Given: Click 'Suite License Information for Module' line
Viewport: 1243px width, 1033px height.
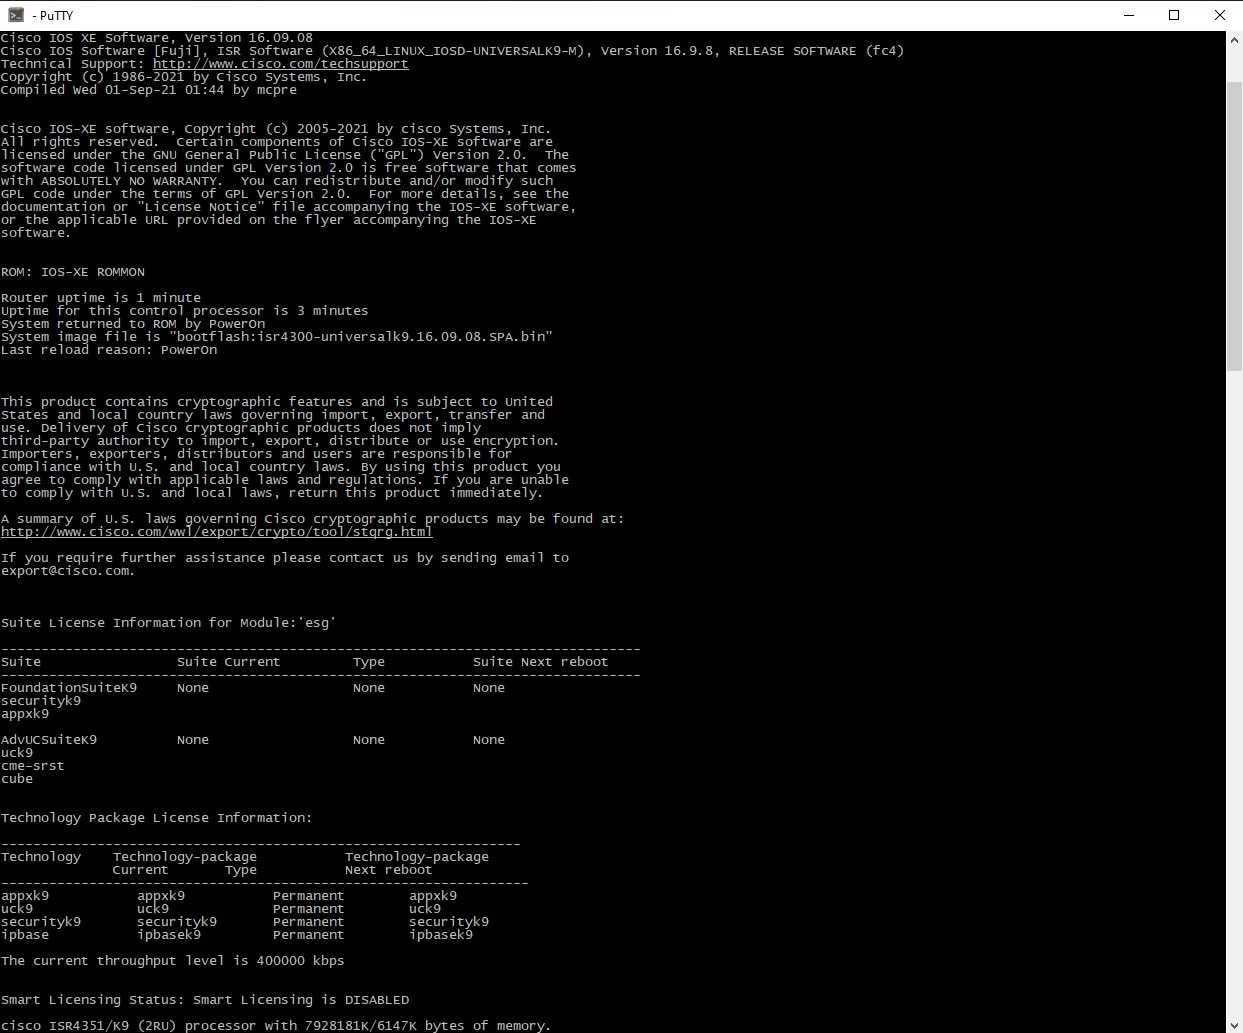Looking at the screenshot, I should pos(169,623).
